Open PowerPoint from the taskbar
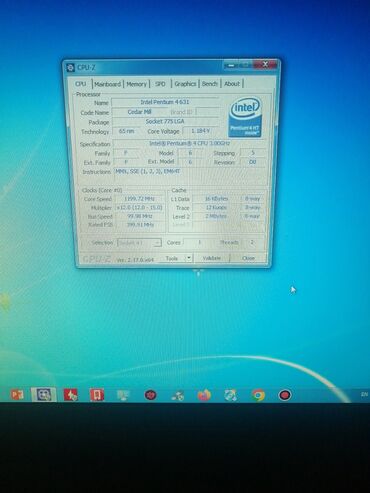The image size is (370, 493). pyautogui.click(x=17, y=395)
